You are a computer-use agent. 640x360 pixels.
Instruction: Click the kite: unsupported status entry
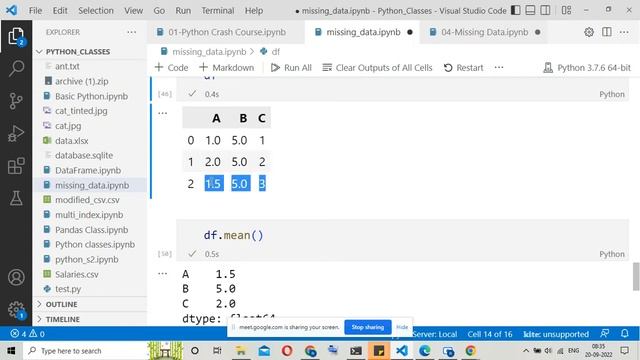pos(556,334)
